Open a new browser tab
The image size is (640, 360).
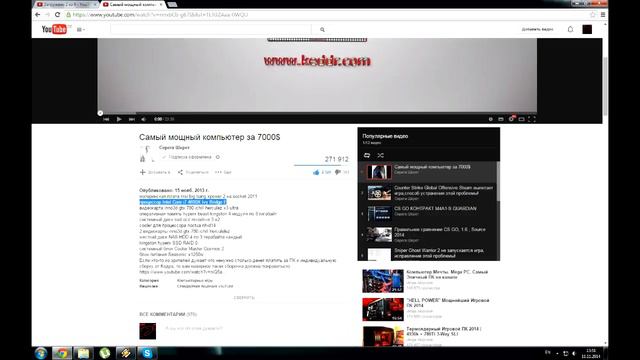click(172, 4)
